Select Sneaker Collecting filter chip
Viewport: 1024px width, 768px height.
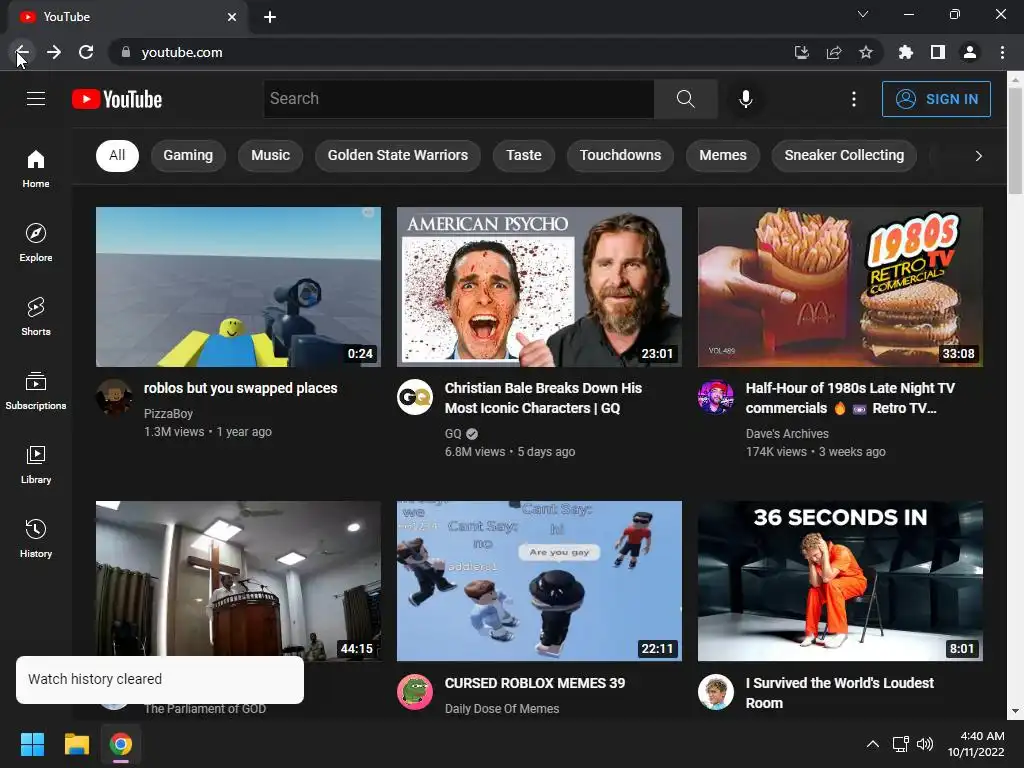(844, 155)
